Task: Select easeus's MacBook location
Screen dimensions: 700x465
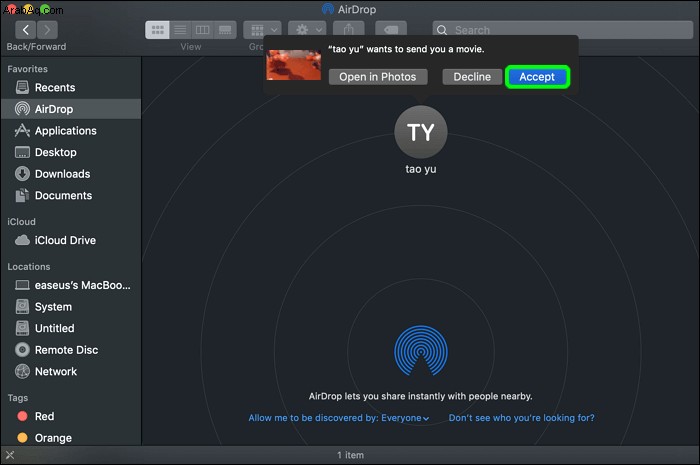Action: click(71, 285)
